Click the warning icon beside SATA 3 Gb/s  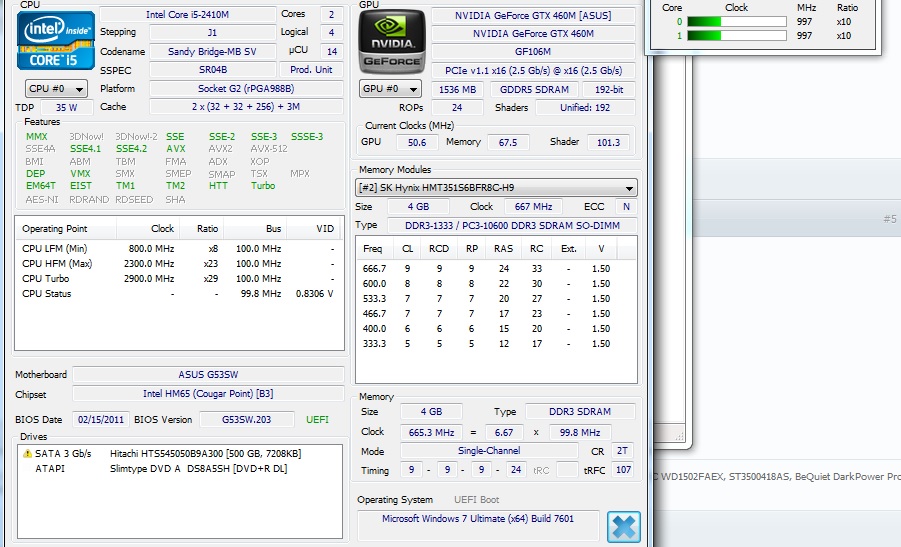pyautogui.click(x=27, y=453)
